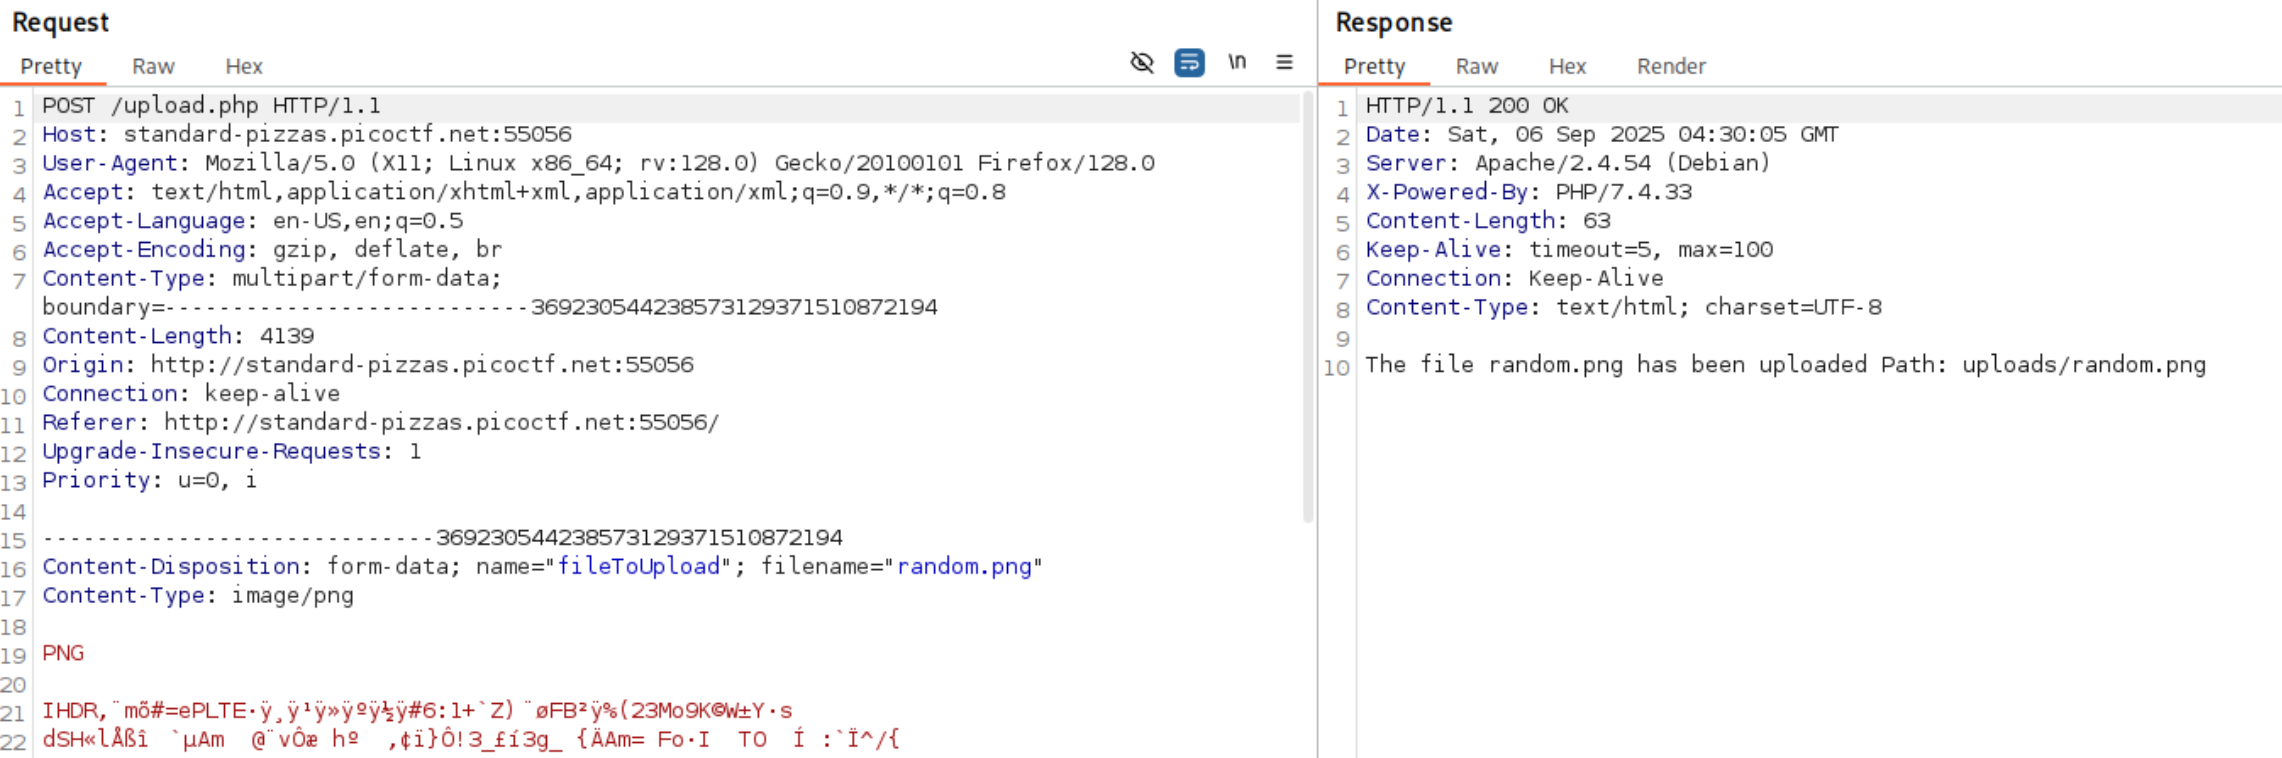Open the Response Raw tab
Image resolution: width=2282 pixels, height=758 pixels.
click(x=1477, y=66)
